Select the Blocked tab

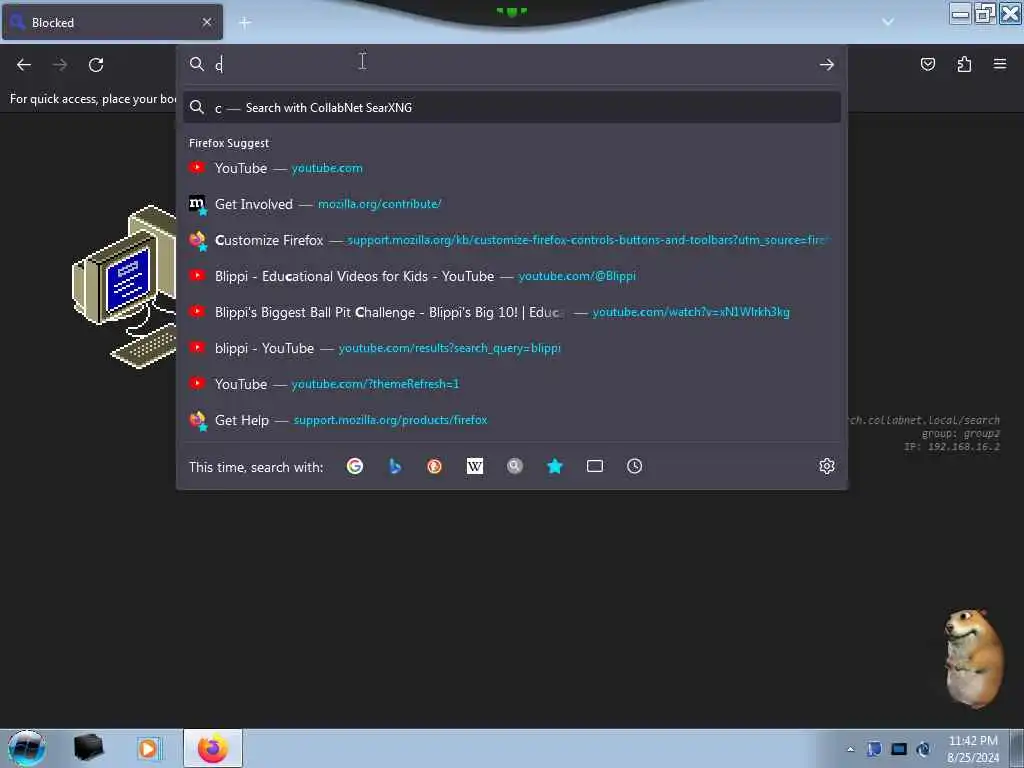(x=112, y=22)
